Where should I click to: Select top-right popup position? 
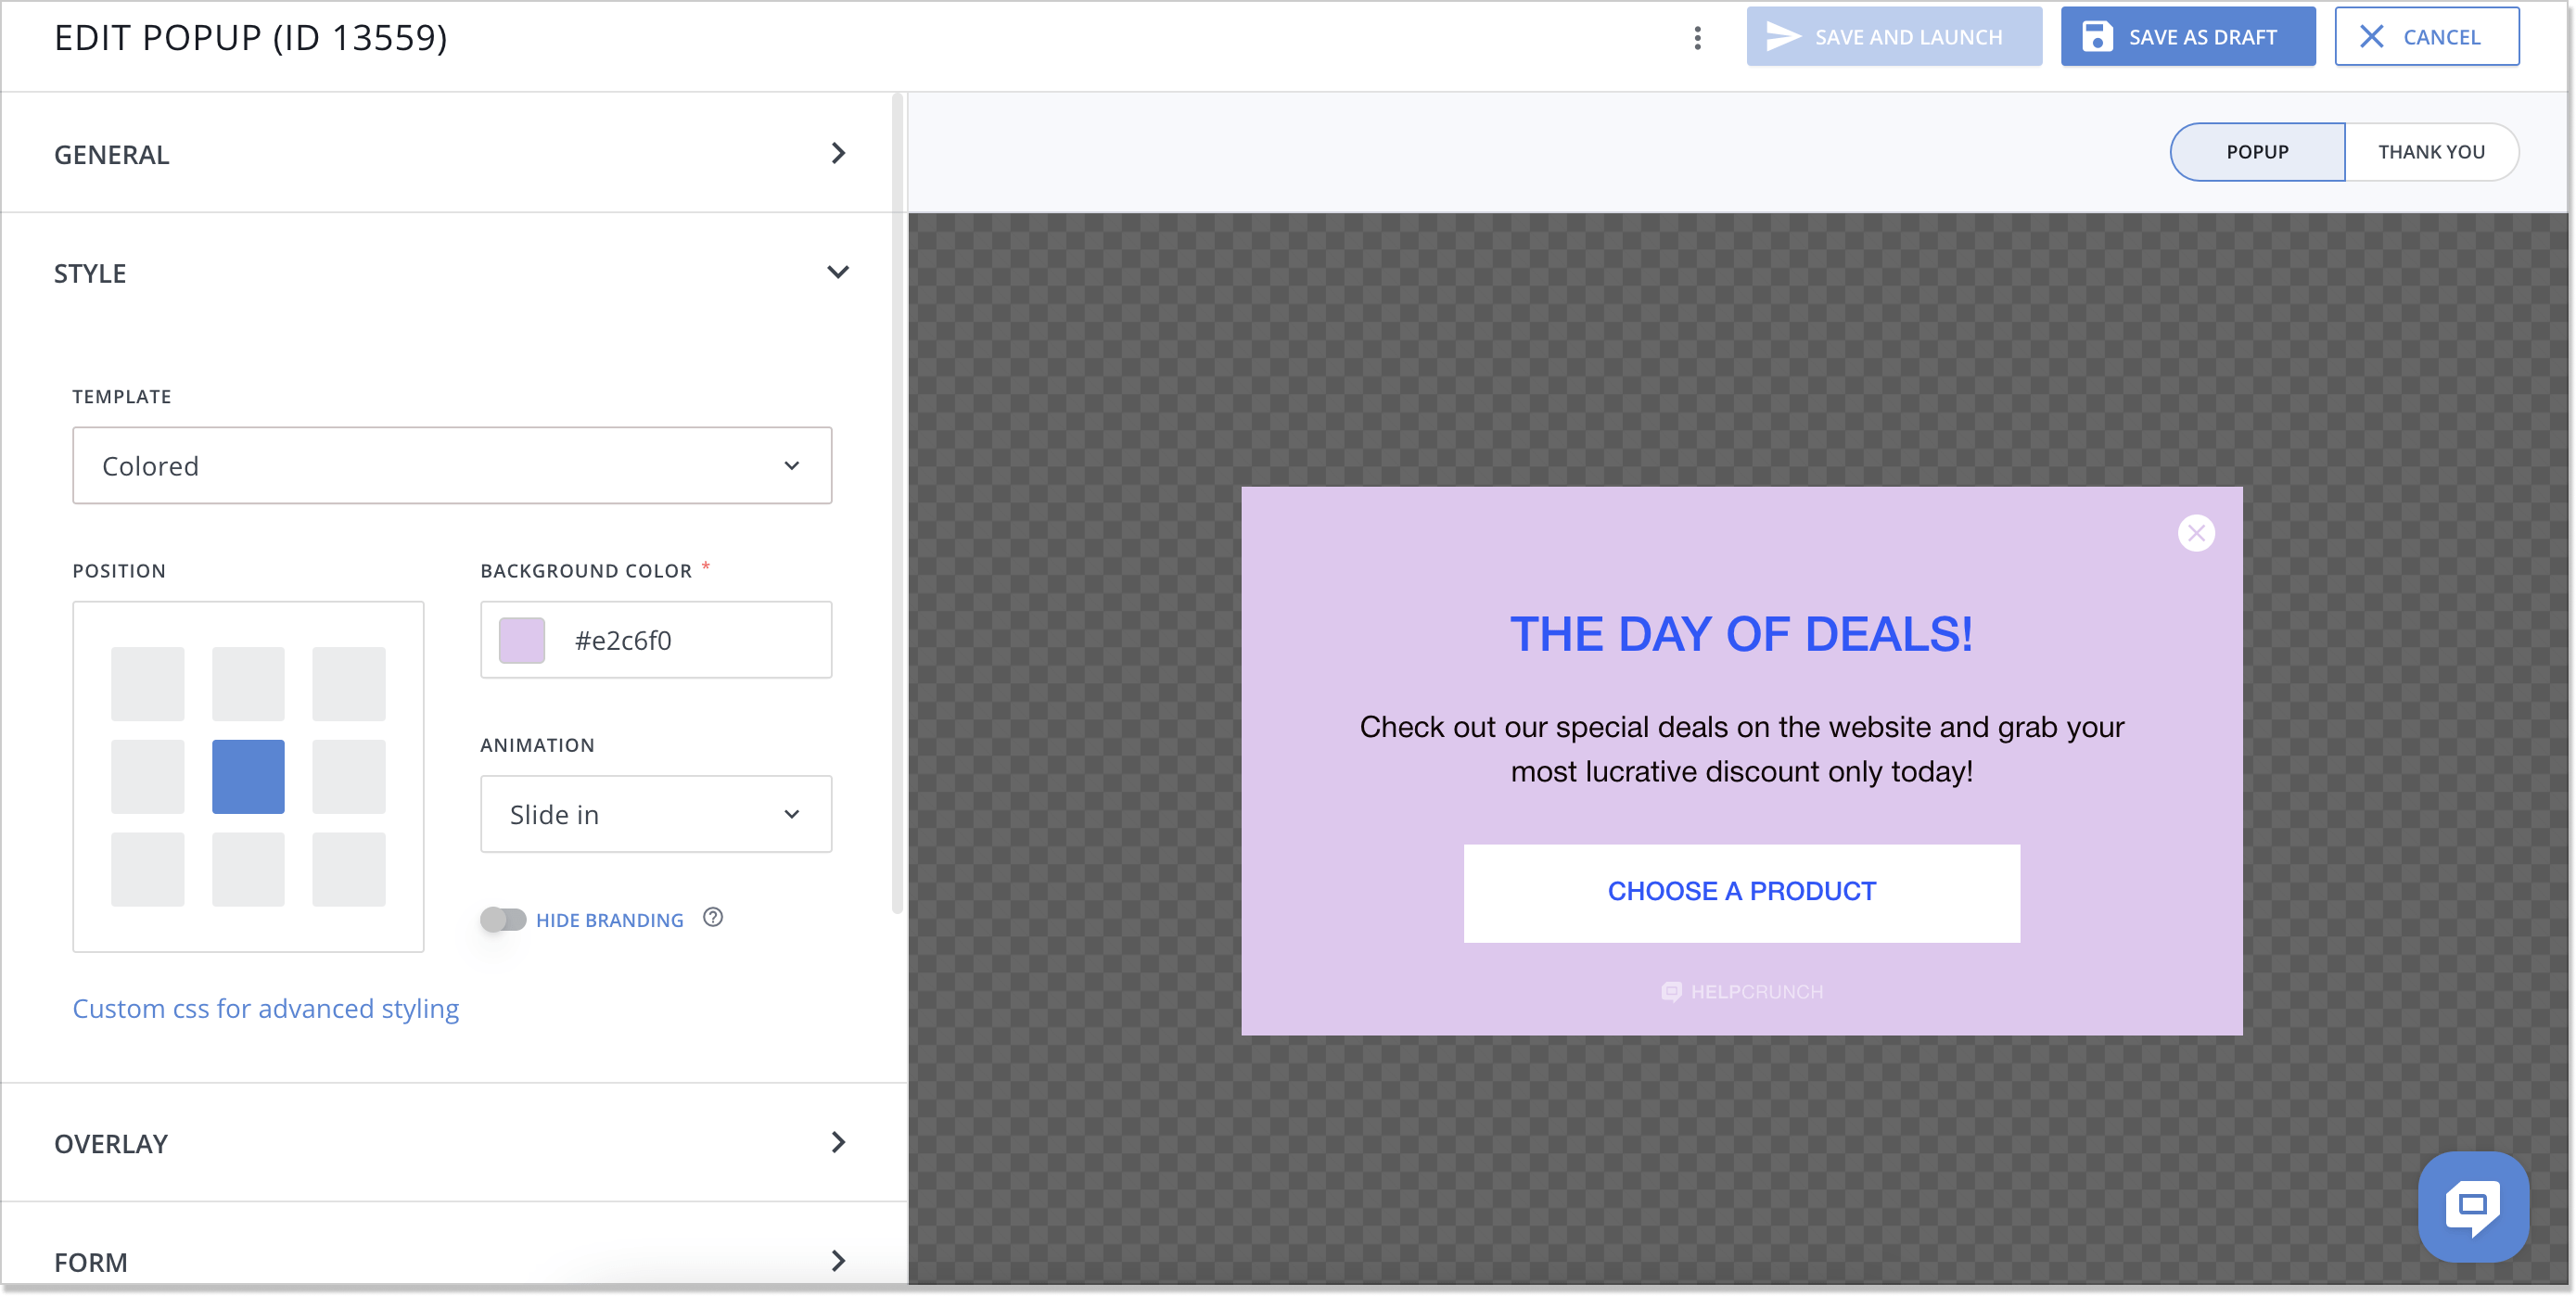pos(349,684)
